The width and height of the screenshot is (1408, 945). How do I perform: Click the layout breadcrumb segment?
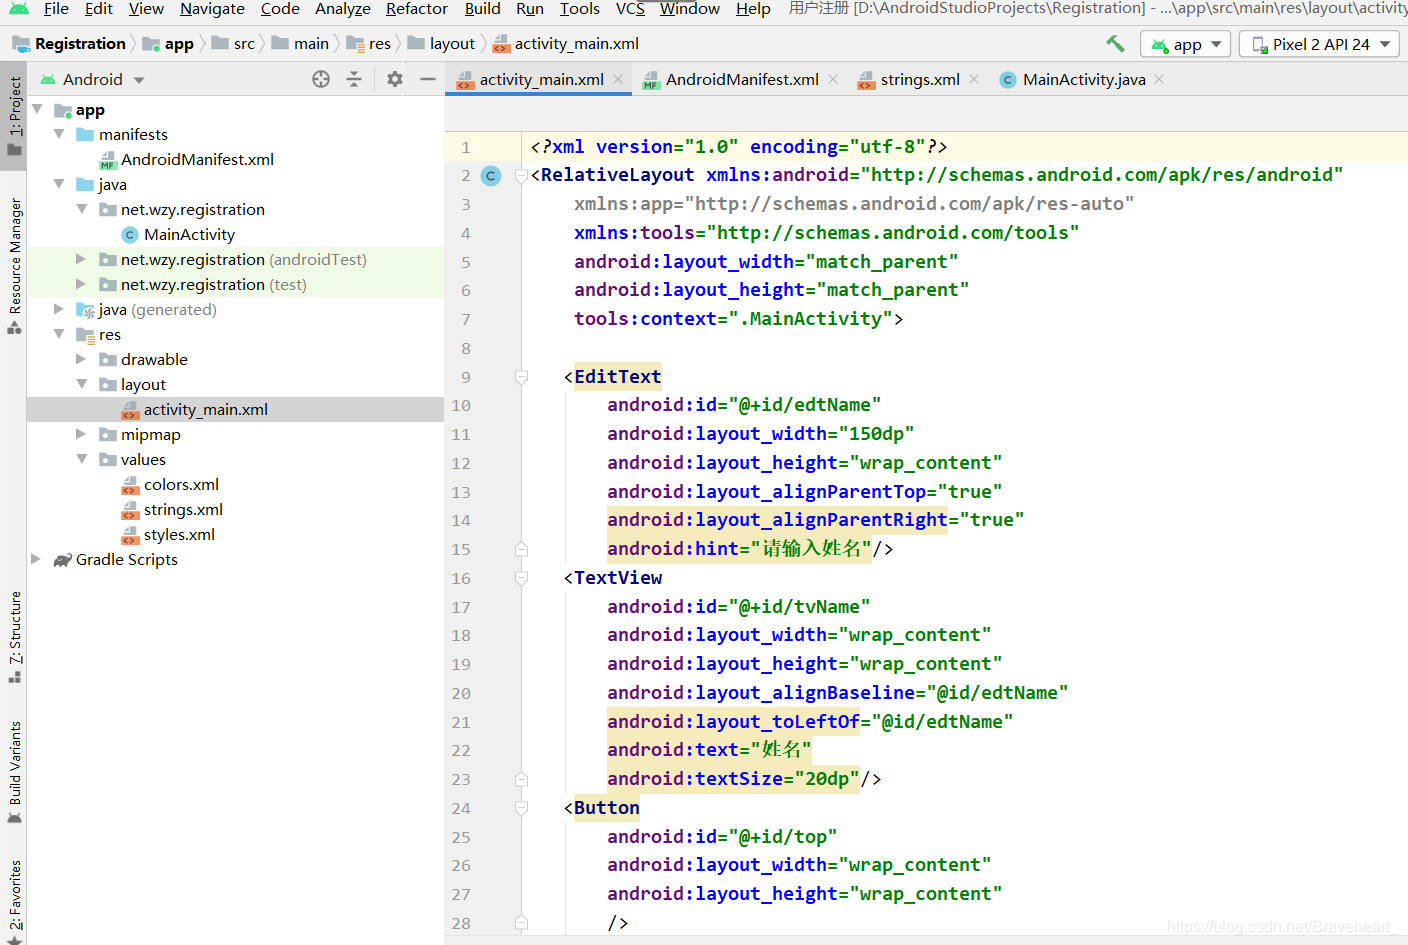tap(441, 44)
